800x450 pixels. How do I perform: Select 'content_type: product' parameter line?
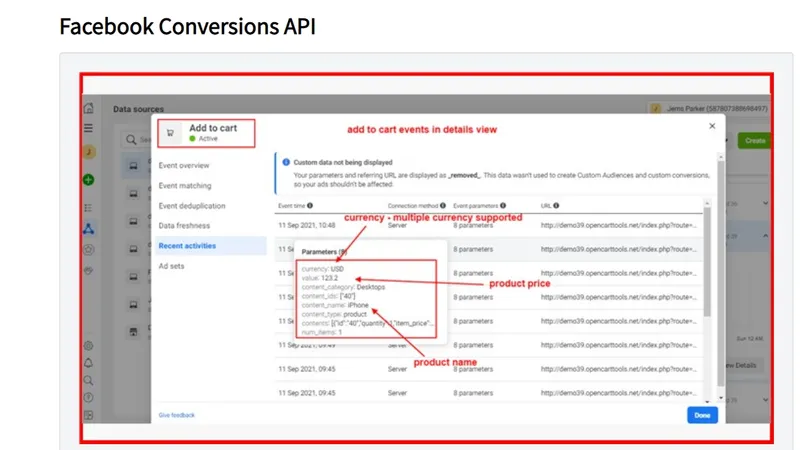(334, 314)
